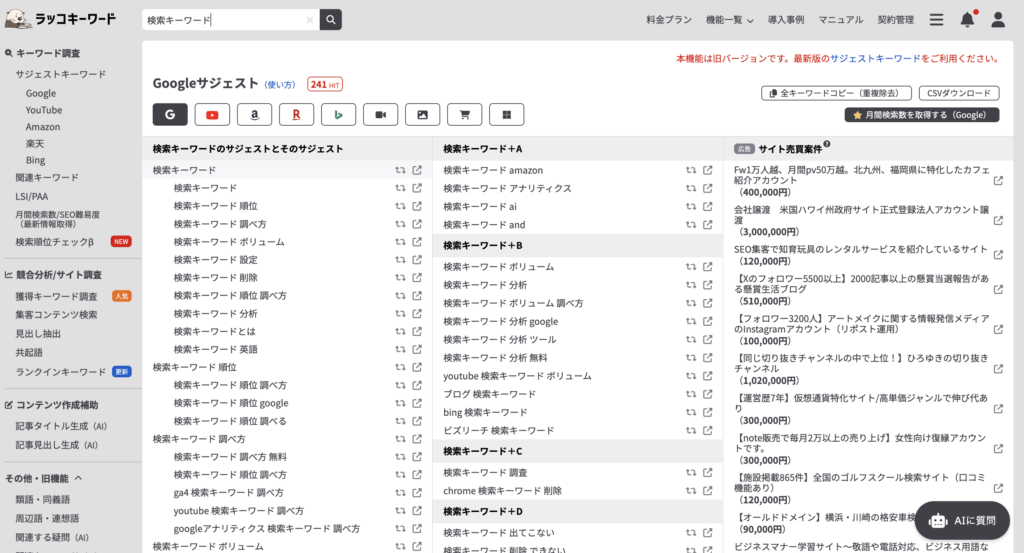Image resolution: width=1024 pixels, height=553 pixels.
Task: Open the 3,000,000円 listing external link icon
Action: coord(998,221)
